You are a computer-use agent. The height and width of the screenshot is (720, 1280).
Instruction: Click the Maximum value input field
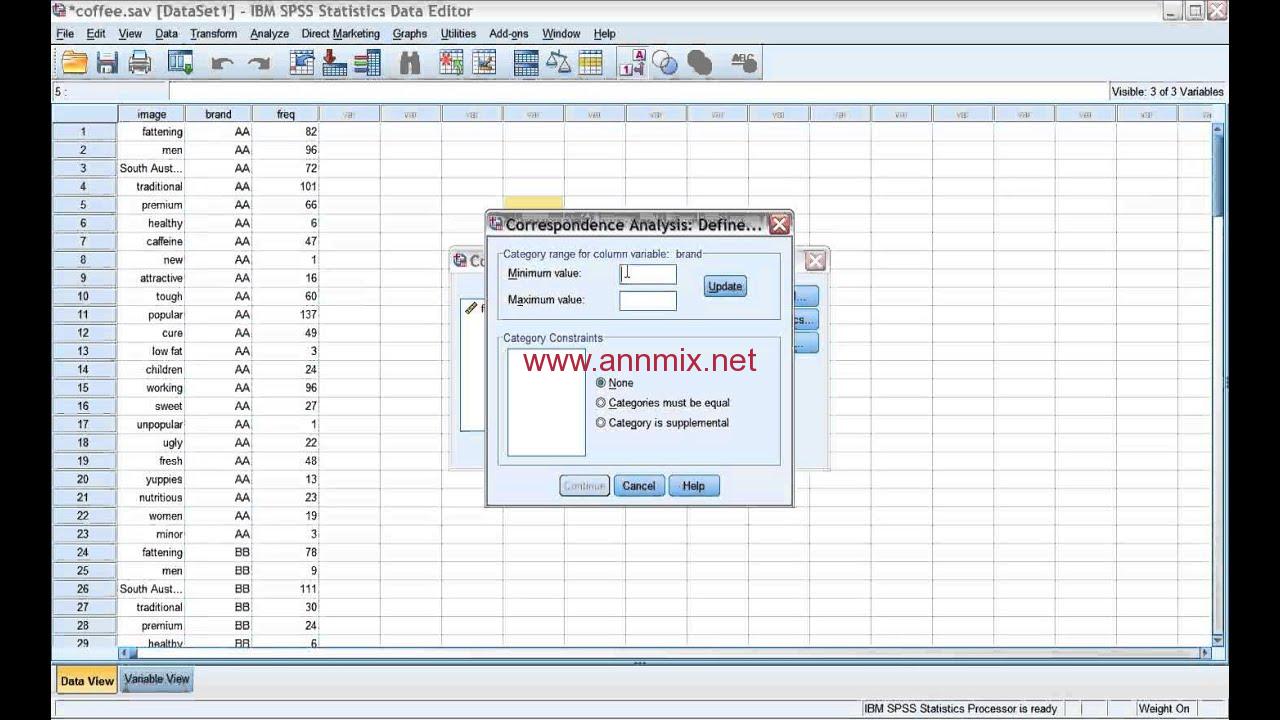(648, 300)
